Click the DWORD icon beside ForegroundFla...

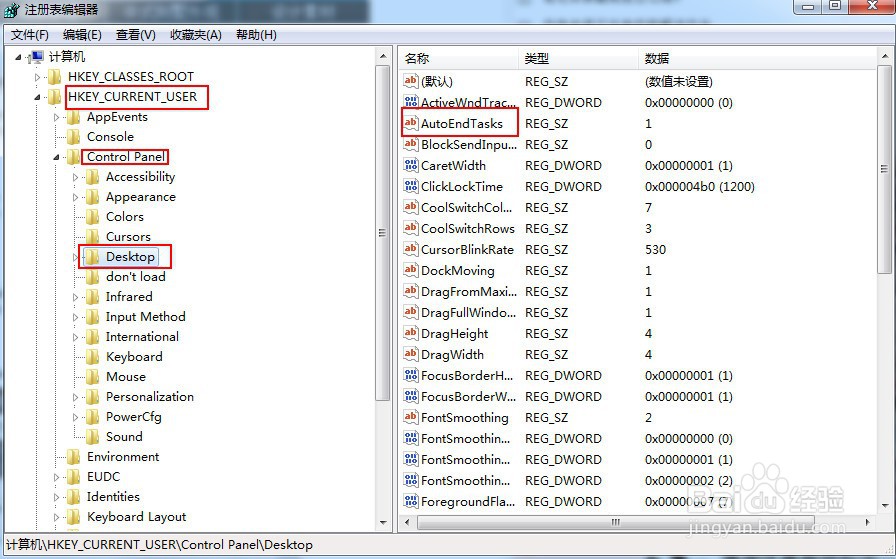click(x=411, y=501)
